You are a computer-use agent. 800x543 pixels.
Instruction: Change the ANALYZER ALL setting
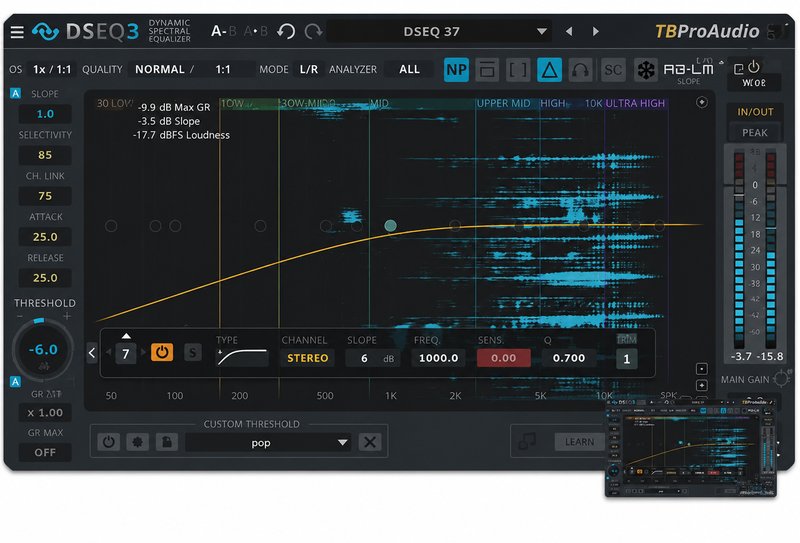point(409,69)
